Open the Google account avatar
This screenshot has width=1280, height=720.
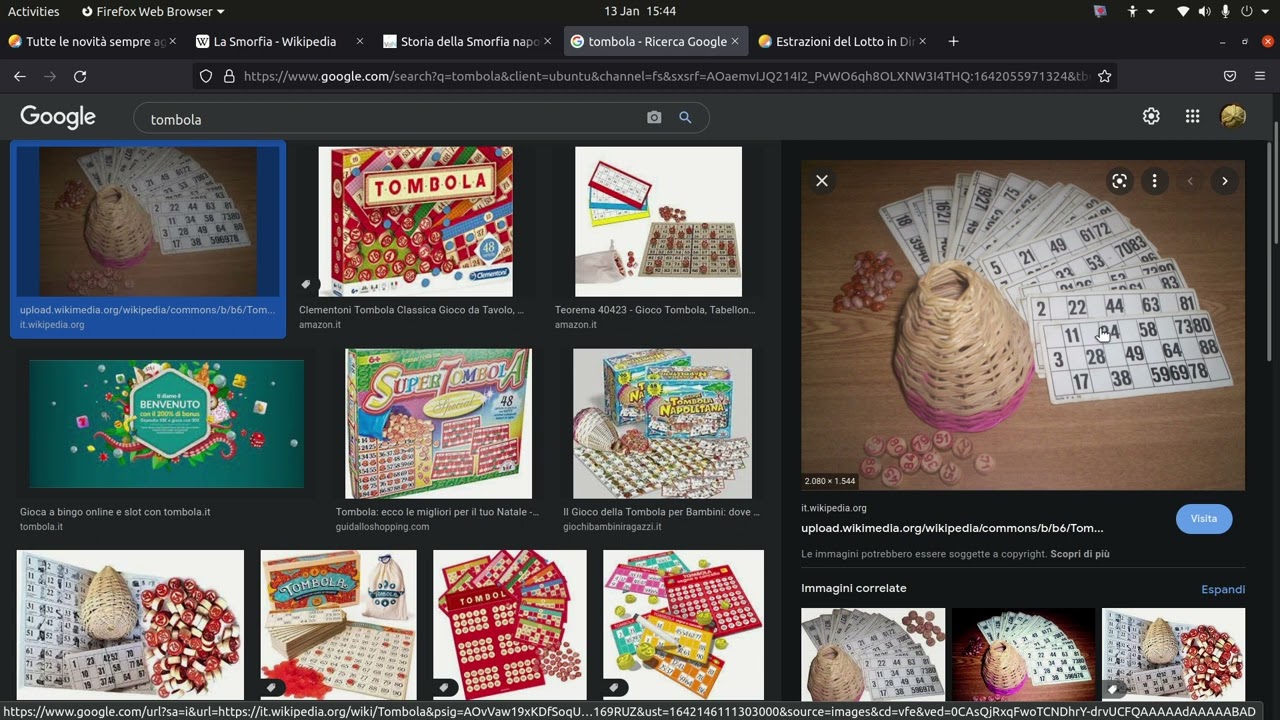[x=1233, y=116]
